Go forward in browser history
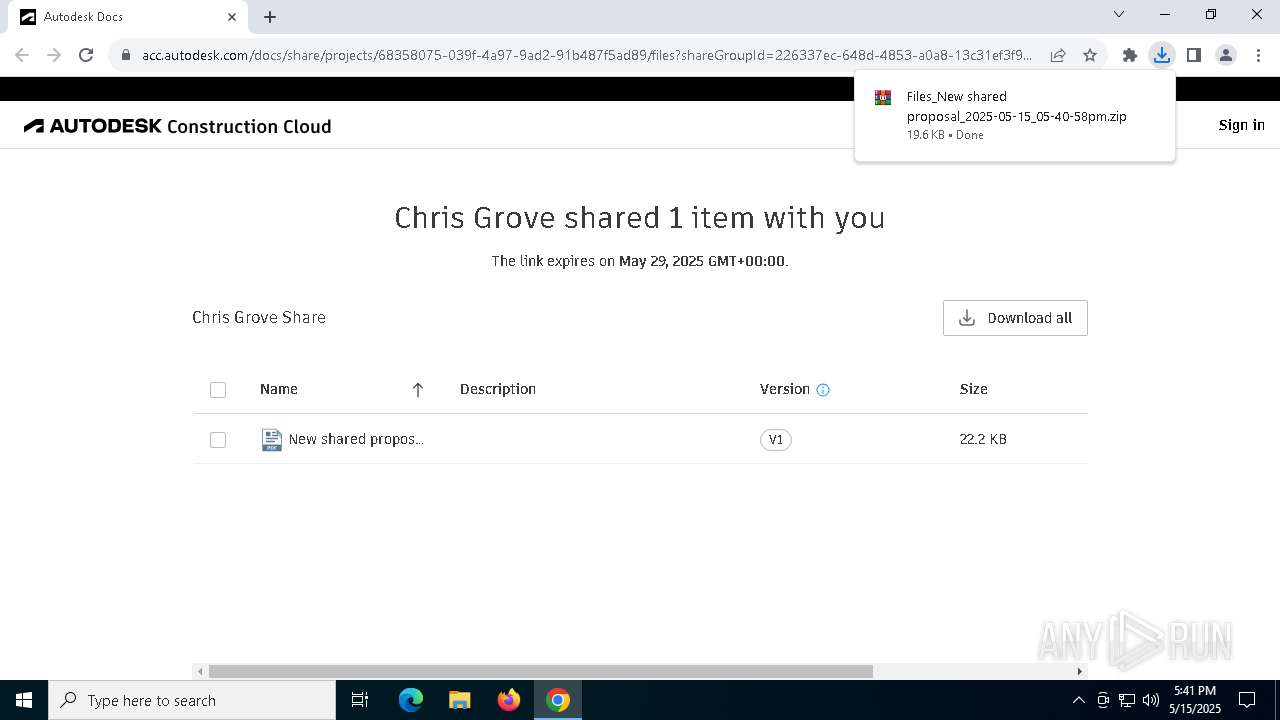This screenshot has width=1280, height=720. click(x=54, y=55)
